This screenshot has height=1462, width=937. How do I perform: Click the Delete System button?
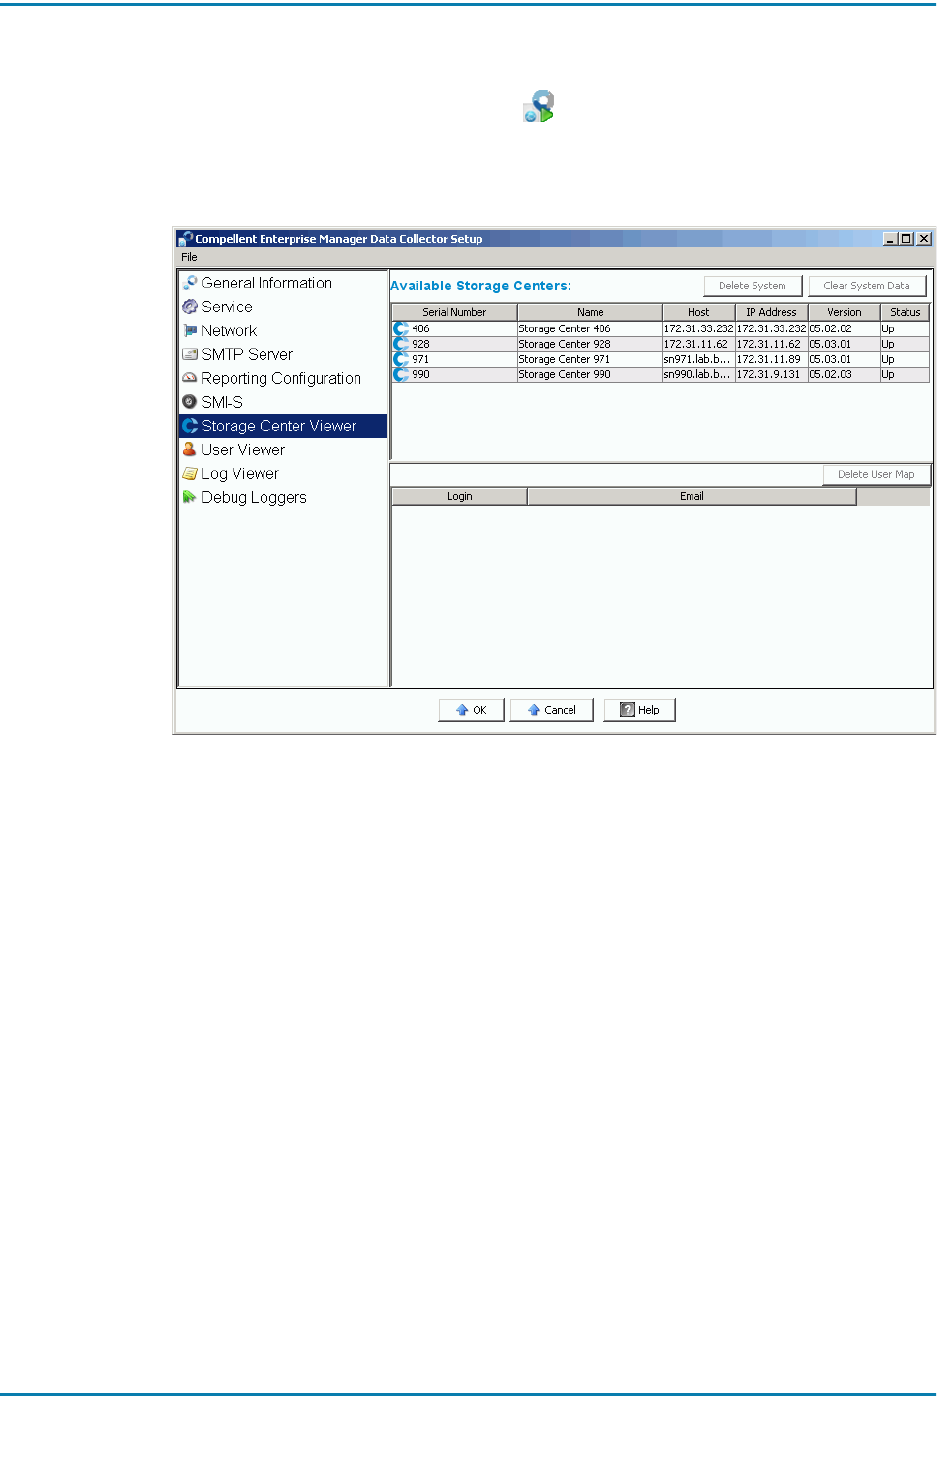pyautogui.click(x=752, y=286)
